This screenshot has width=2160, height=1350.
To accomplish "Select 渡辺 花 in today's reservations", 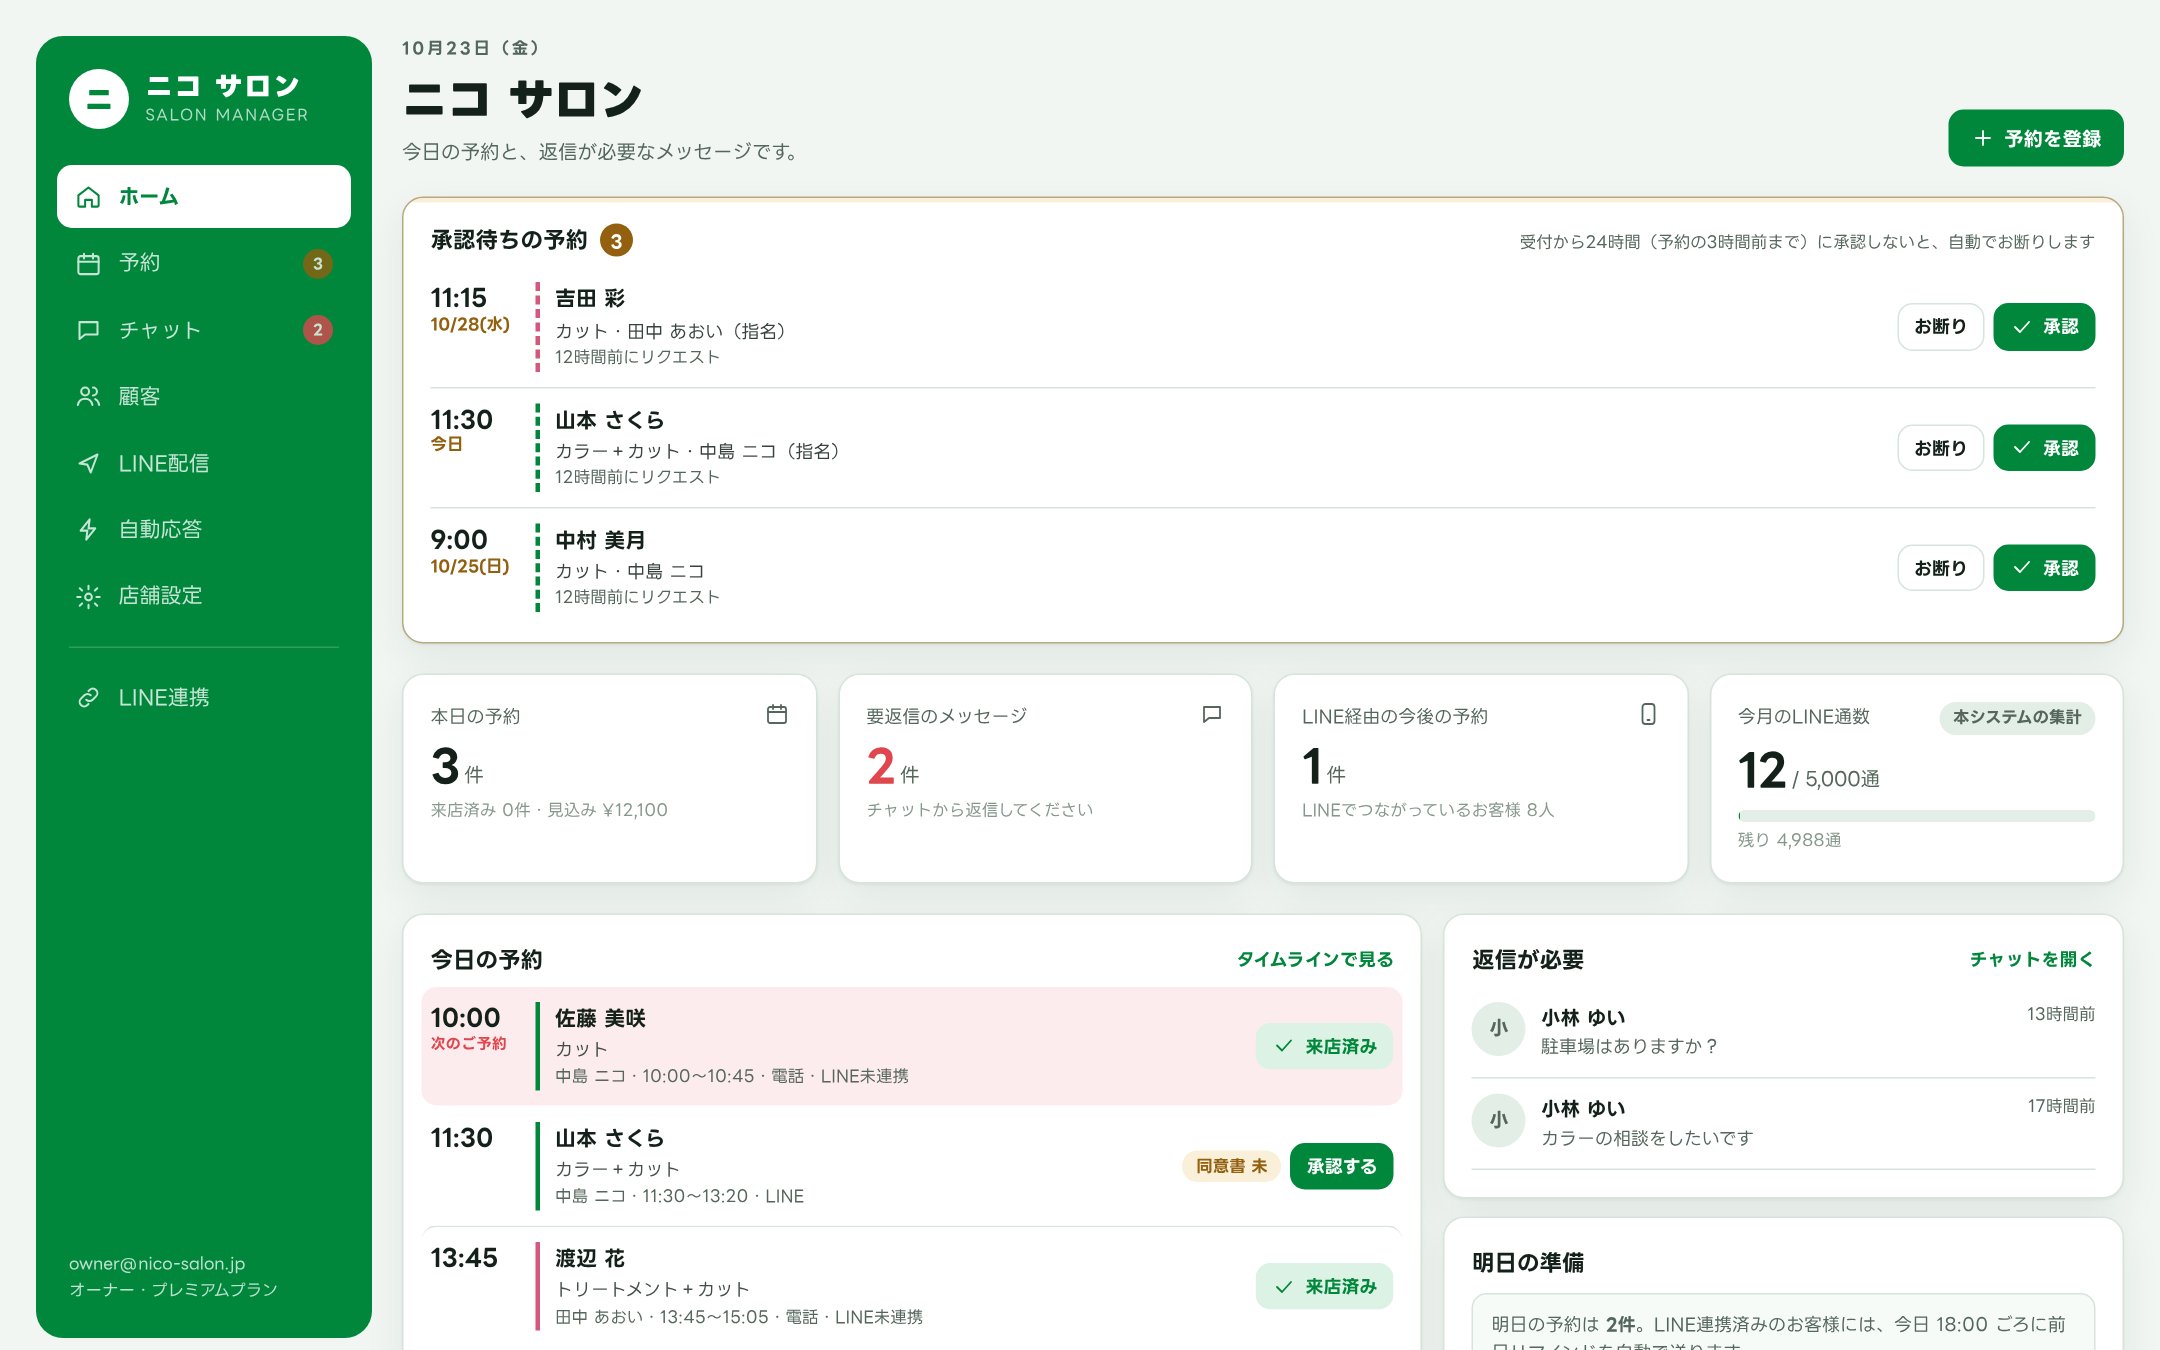I will pyautogui.click(x=590, y=1258).
